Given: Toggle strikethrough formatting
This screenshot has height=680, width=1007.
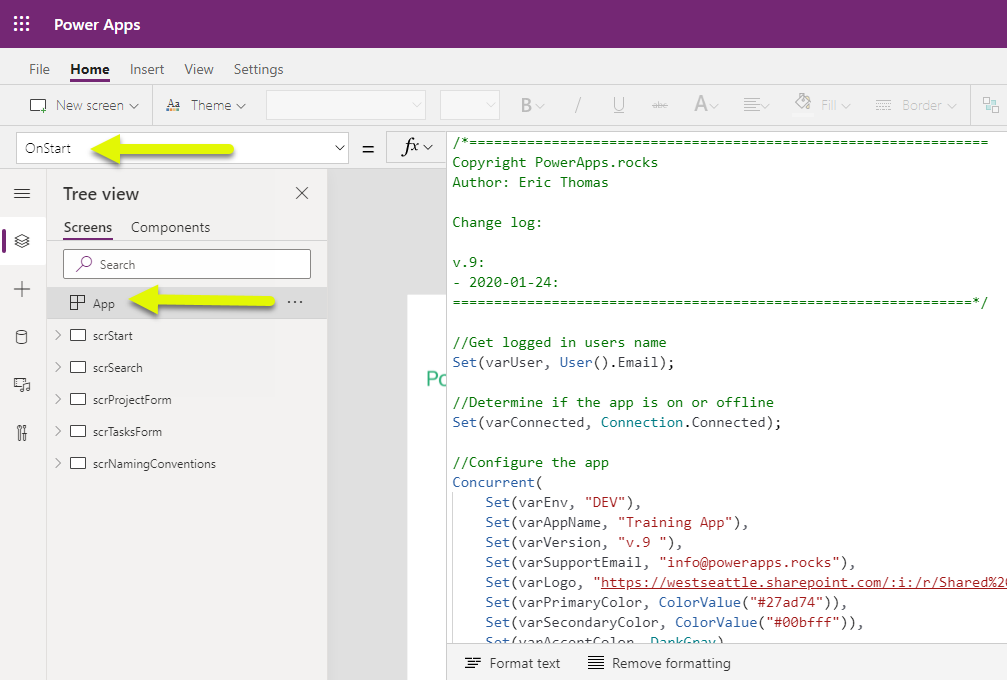Looking at the screenshot, I should (x=660, y=105).
